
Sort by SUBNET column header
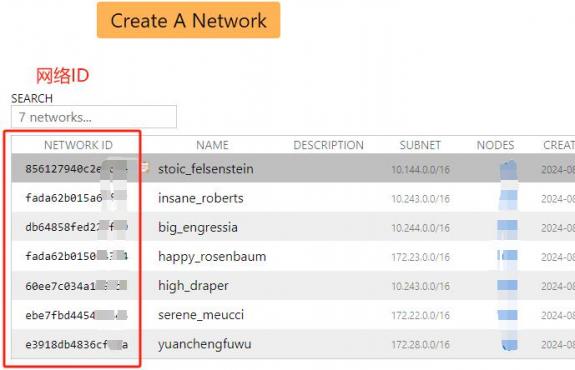[x=420, y=145]
